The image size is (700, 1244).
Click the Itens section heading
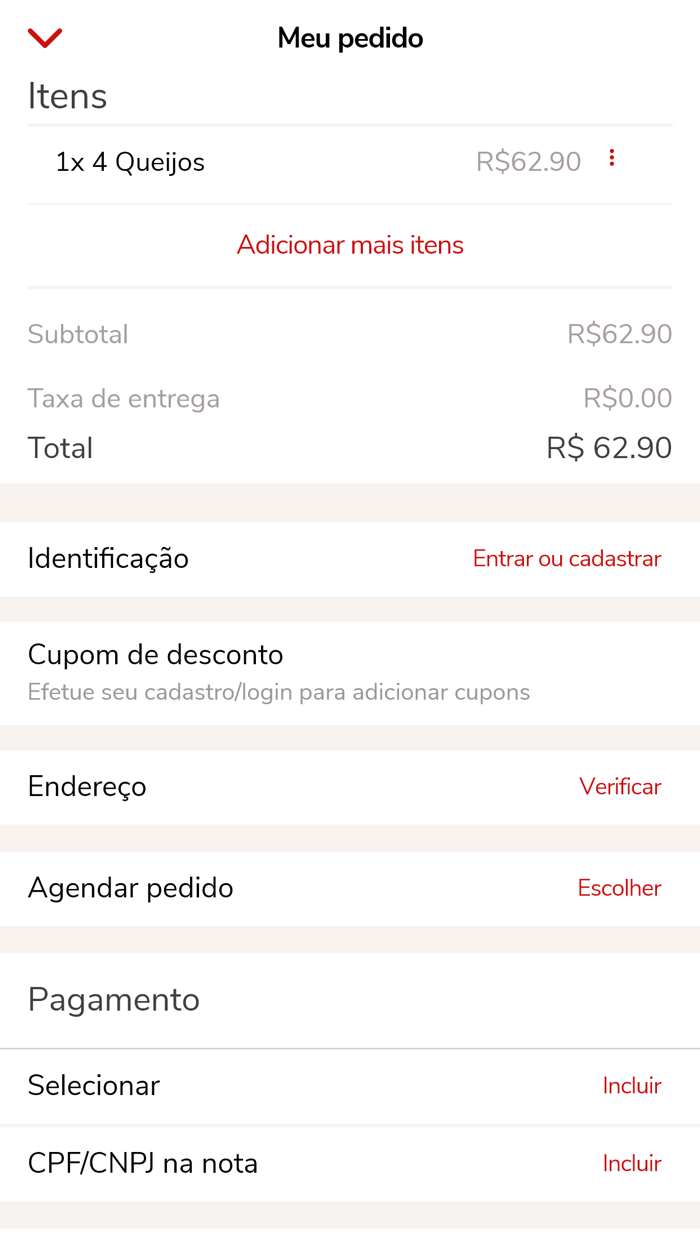68,95
